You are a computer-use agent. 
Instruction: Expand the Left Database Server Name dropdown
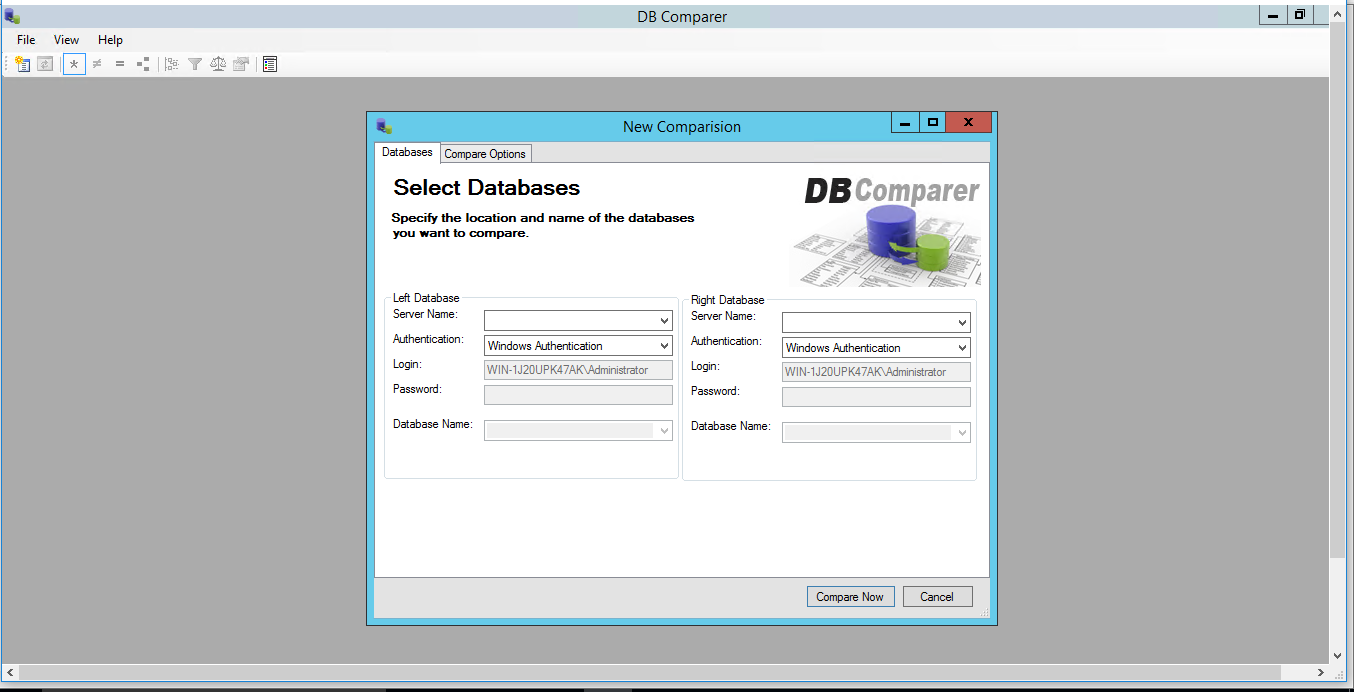(664, 321)
